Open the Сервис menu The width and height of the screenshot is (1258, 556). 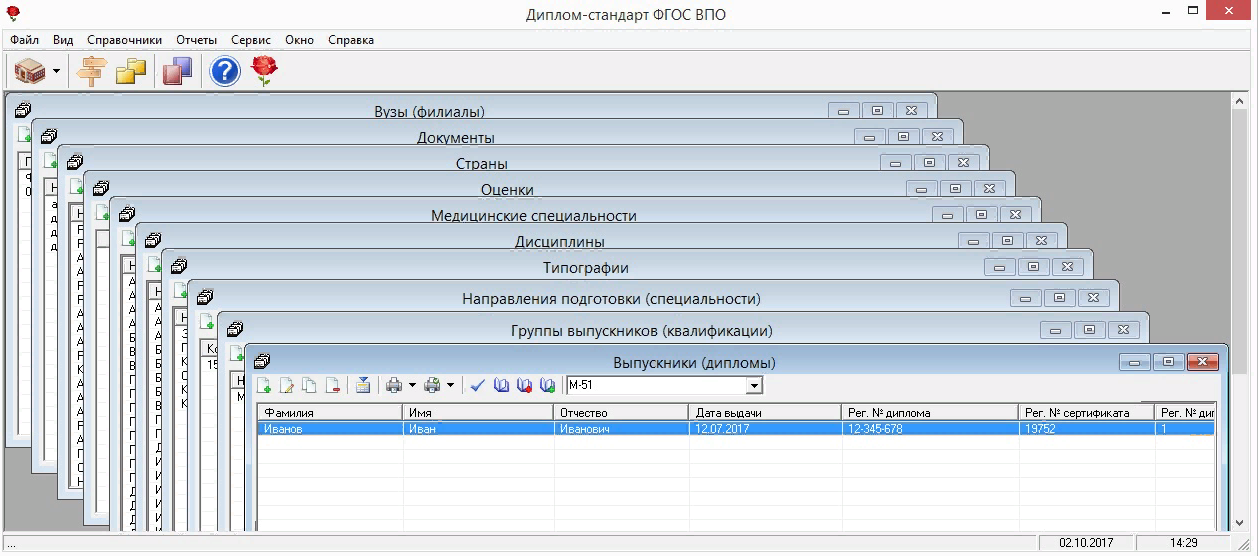(x=250, y=40)
